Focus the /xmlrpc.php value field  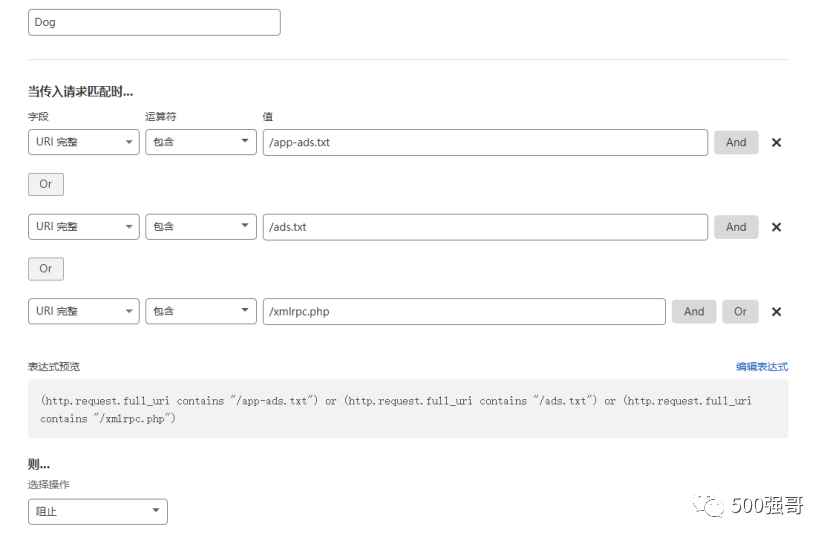pyautogui.click(x=464, y=312)
